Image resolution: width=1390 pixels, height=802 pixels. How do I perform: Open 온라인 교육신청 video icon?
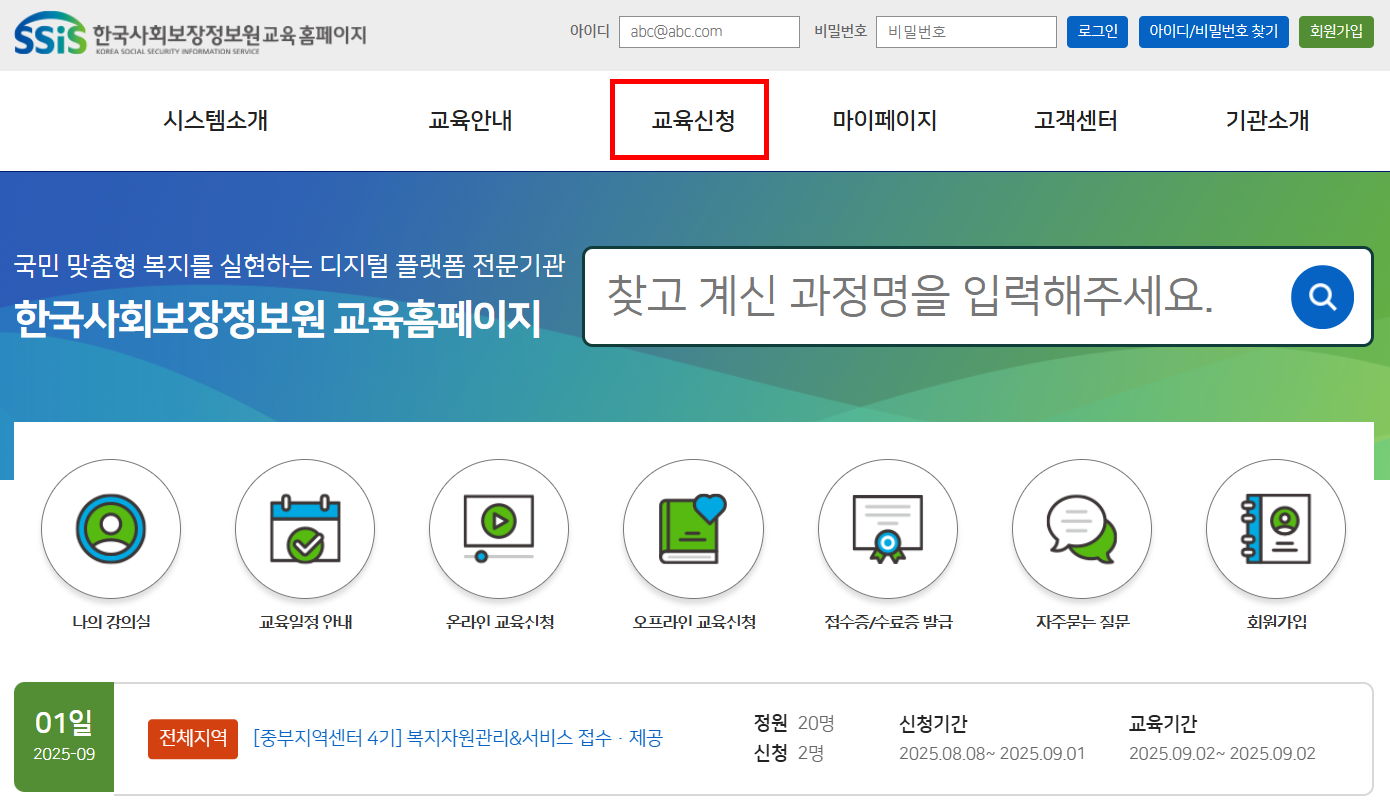499,529
